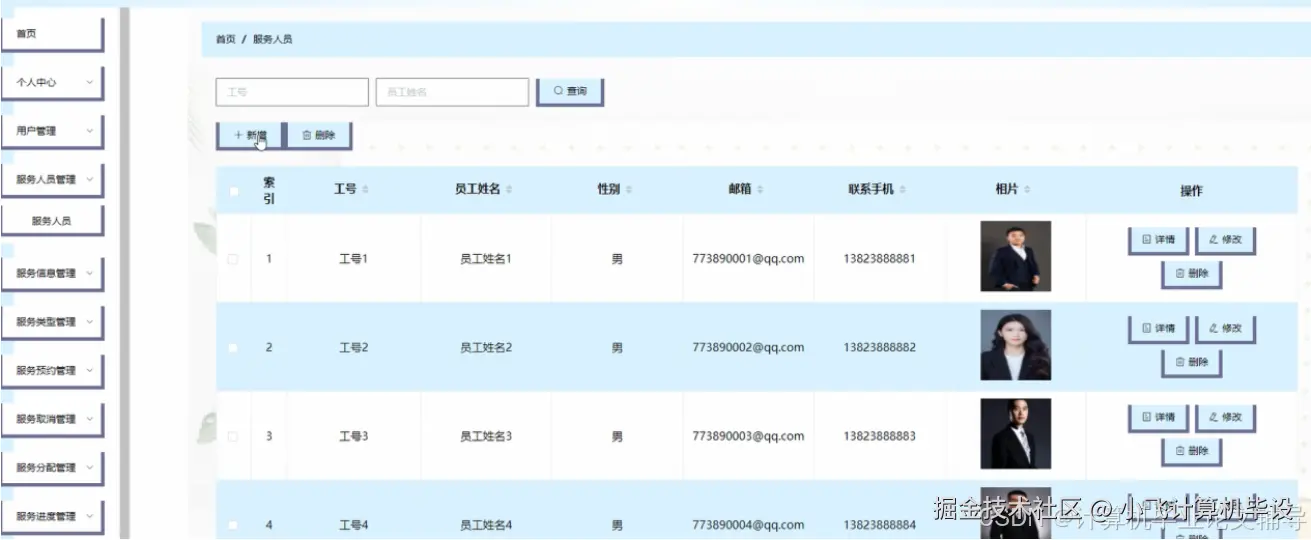
Task: Click phone number 13823888882
Action: click(x=879, y=348)
